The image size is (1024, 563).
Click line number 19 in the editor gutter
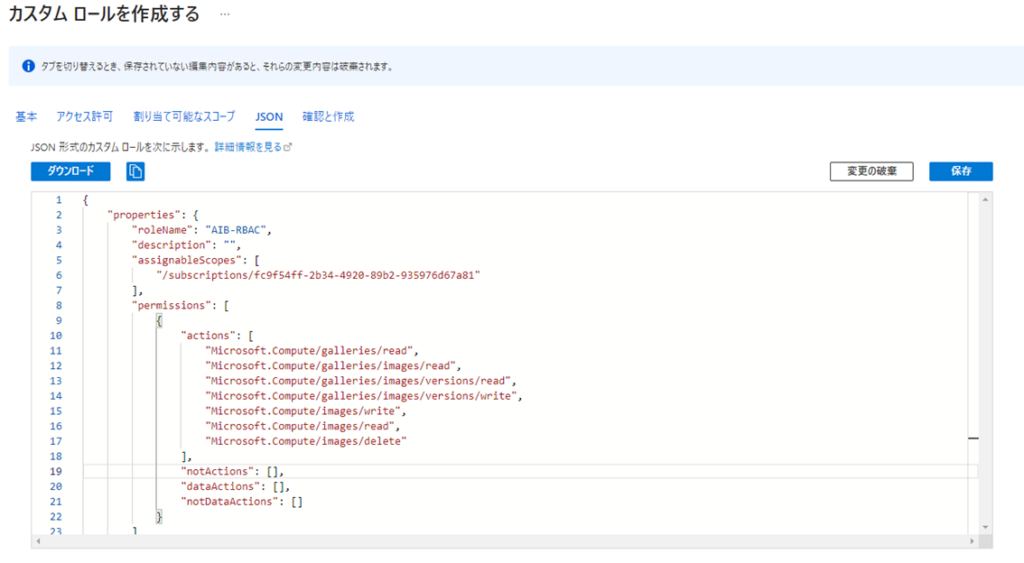[x=58, y=471]
